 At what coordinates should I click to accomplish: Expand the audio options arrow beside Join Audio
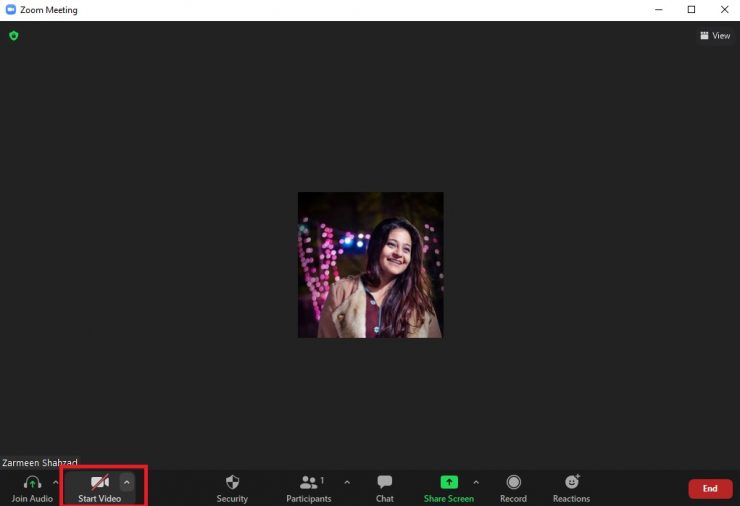point(55,482)
